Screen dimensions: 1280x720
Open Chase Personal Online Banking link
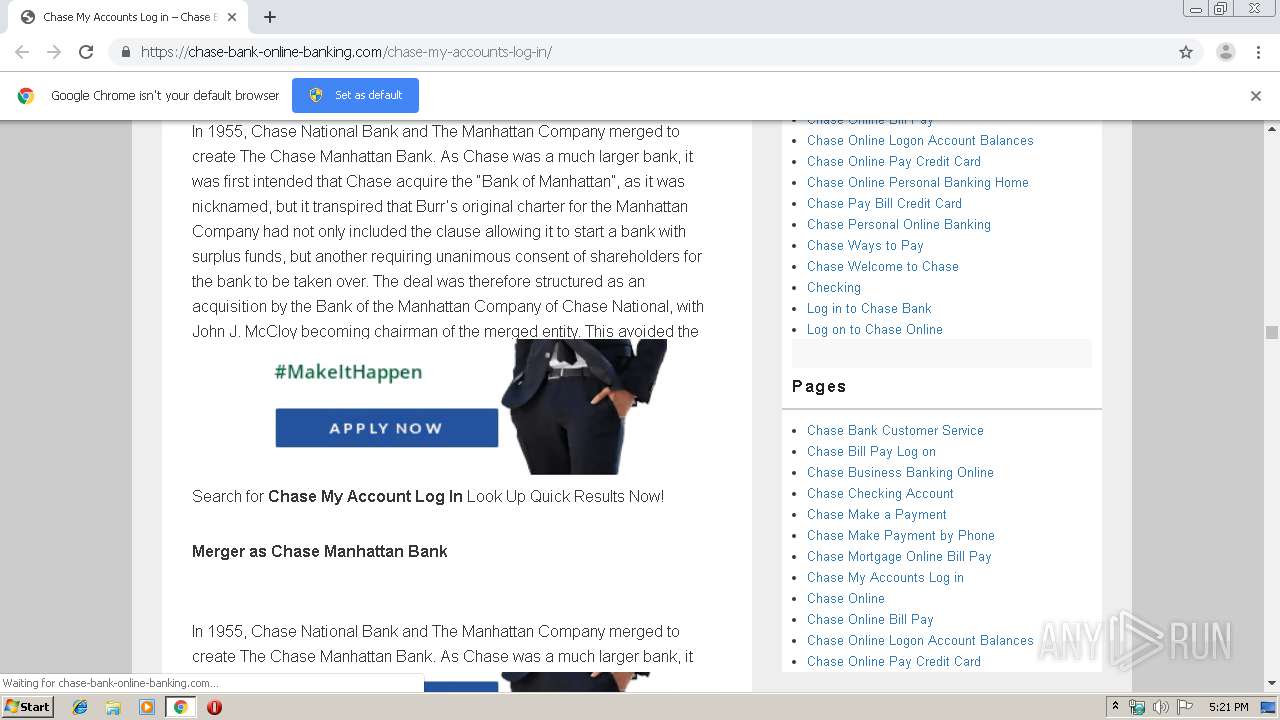click(x=899, y=224)
